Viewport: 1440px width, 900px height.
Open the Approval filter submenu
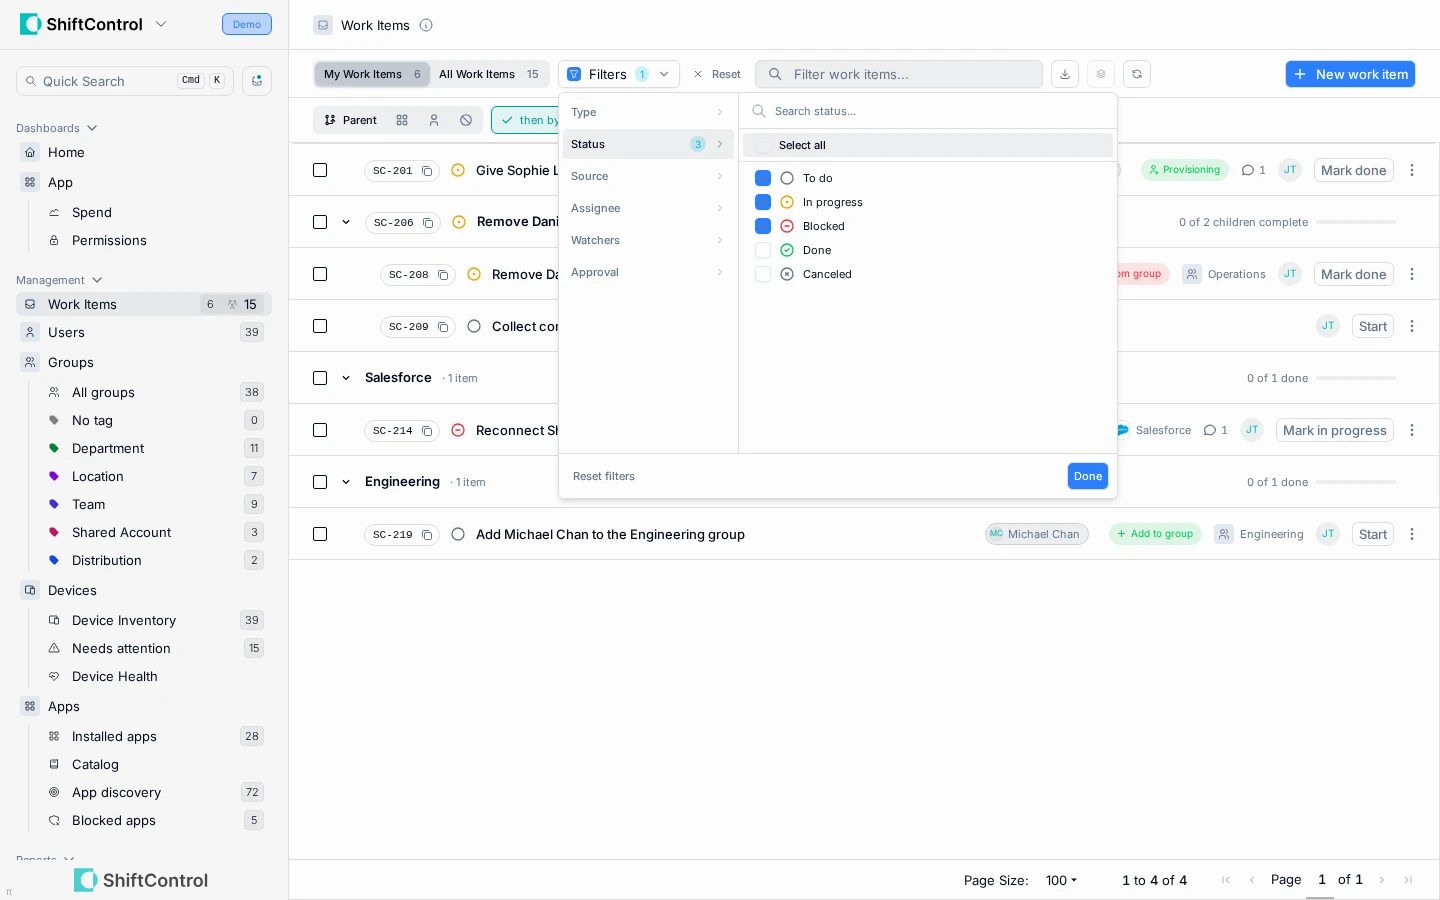click(x=647, y=272)
